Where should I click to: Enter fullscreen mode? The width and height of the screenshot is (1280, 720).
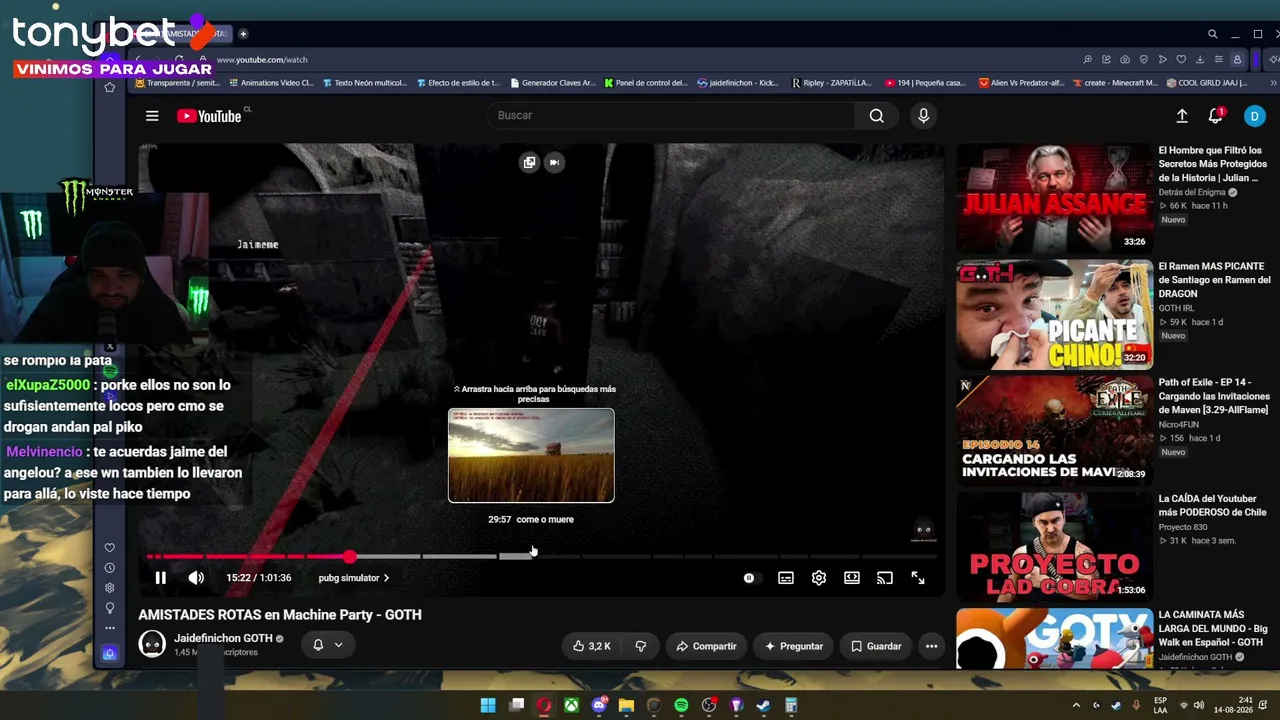pos(918,578)
